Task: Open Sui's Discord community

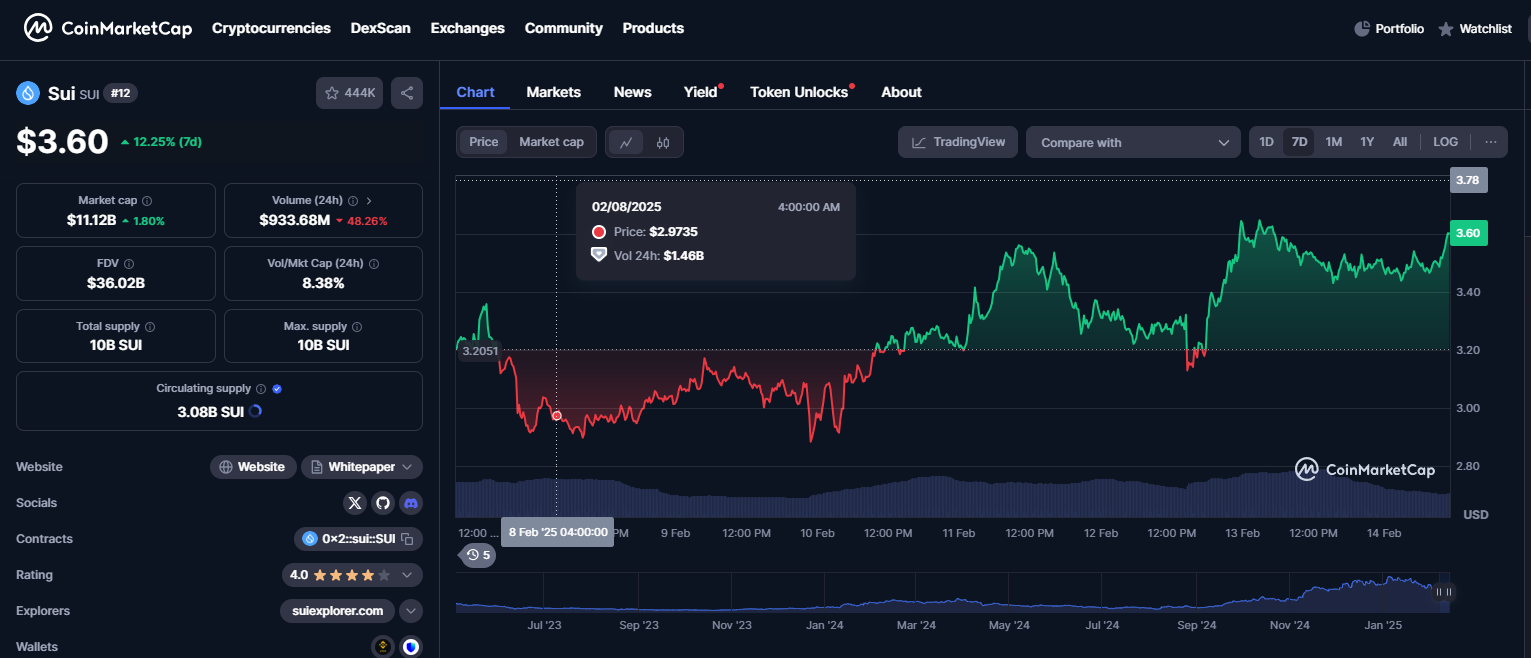Action: tap(411, 503)
